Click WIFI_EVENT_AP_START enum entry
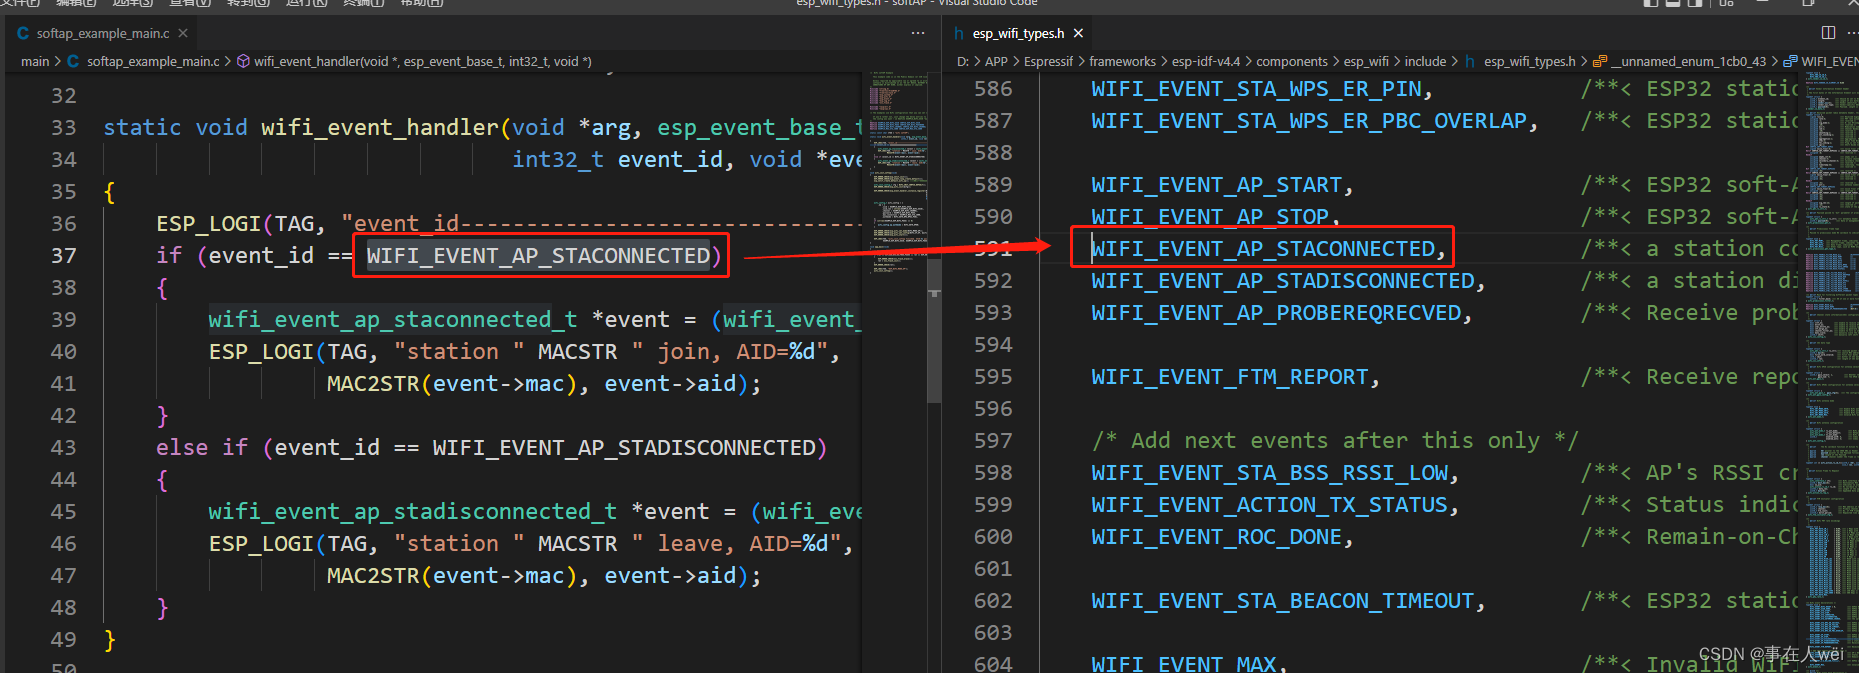Viewport: 1859px width, 673px height. point(1216,185)
